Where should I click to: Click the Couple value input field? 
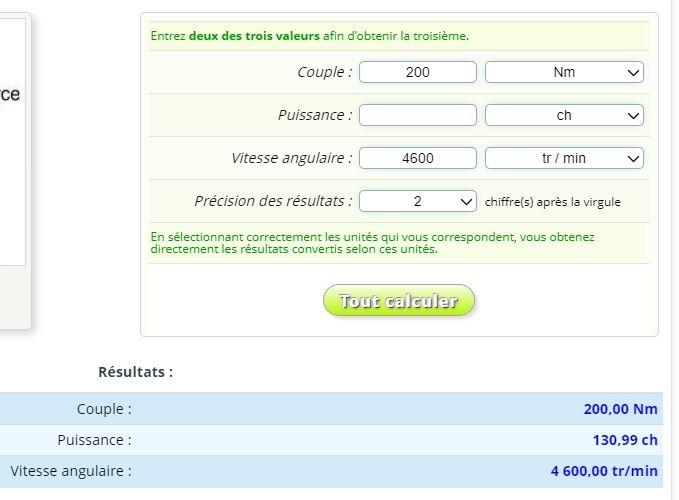[x=417, y=72]
